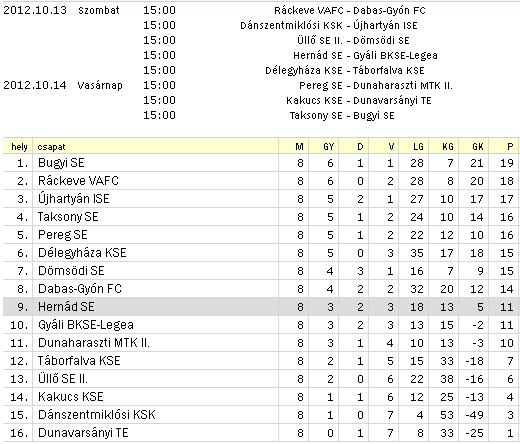520x444 pixels.
Task: Click the 2012.10.14 Vasárnap date label
Action: pos(63,86)
